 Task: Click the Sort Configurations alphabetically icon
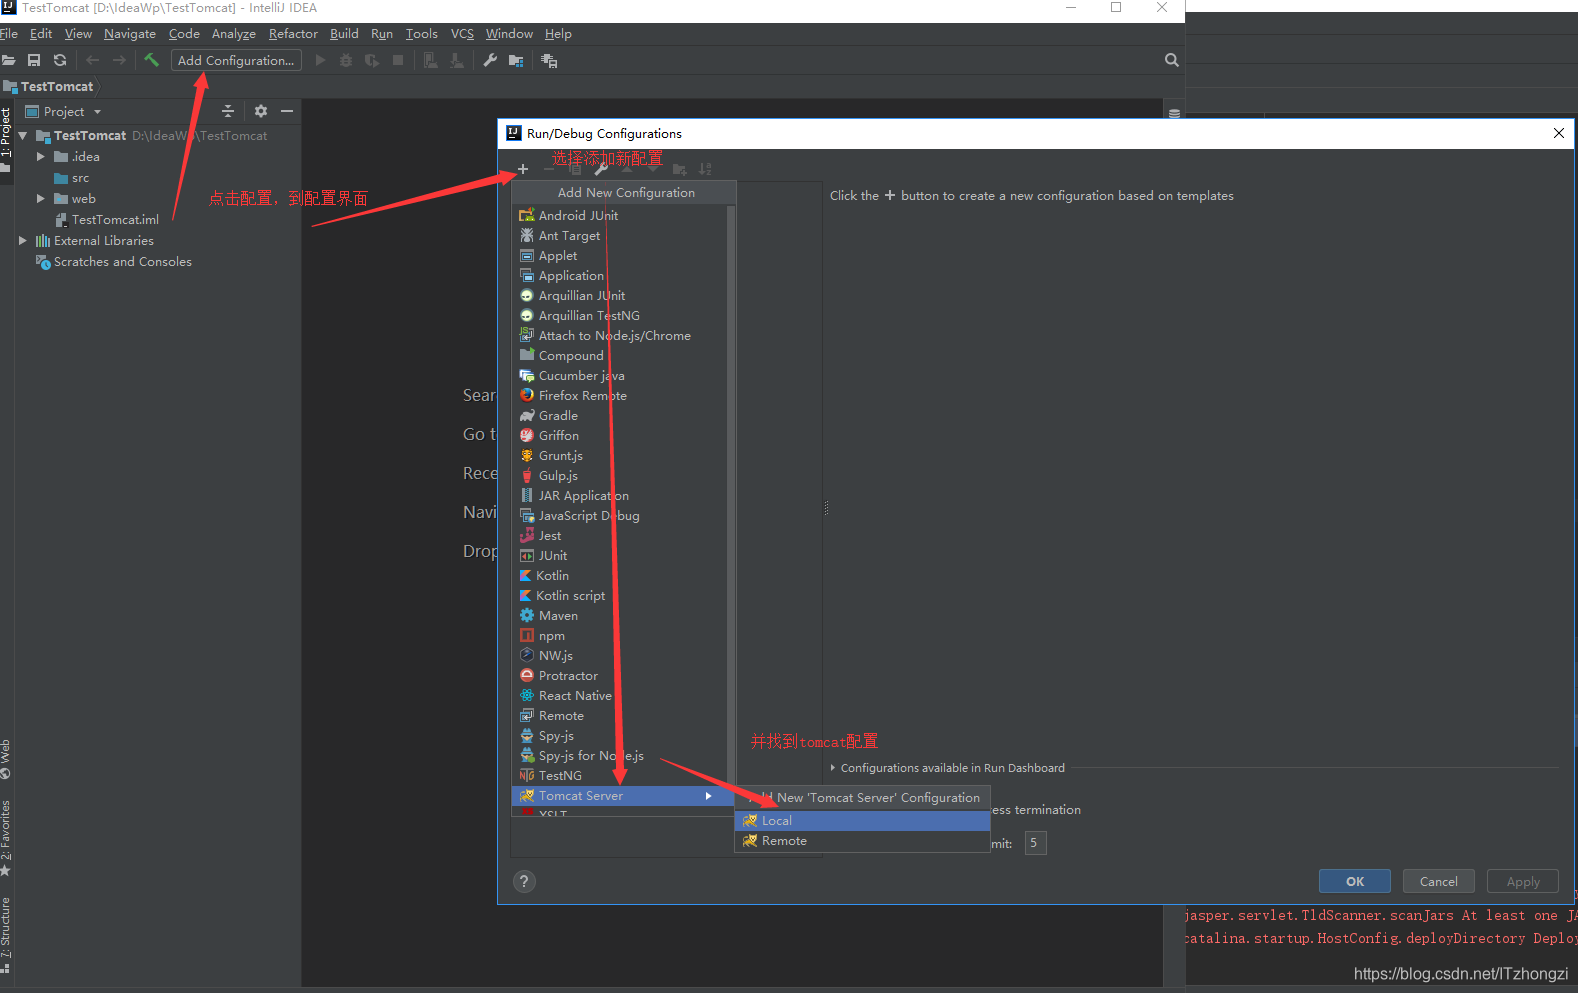[705, 169]
